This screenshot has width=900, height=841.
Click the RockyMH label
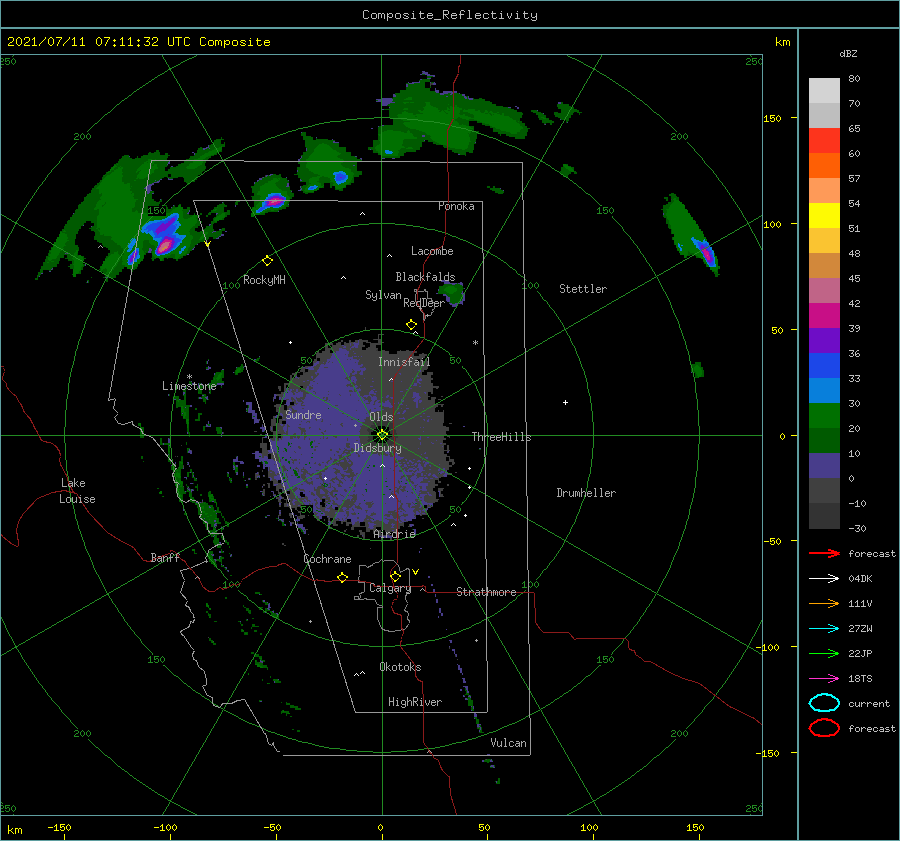coord(264,280)
